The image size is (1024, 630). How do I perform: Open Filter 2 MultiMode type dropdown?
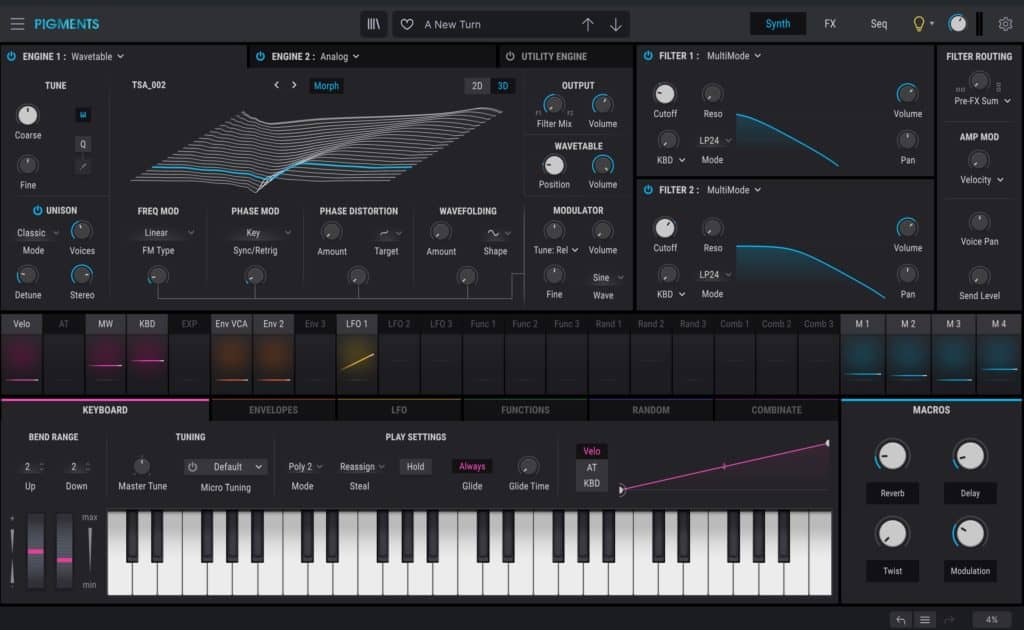(x=733, y=189)
